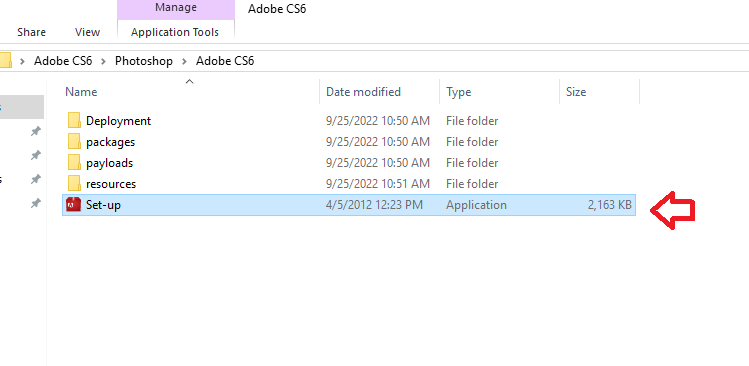This screenshot has height=366, width=749.
Task: Open the Manage contextual tab
Action: 176,8
